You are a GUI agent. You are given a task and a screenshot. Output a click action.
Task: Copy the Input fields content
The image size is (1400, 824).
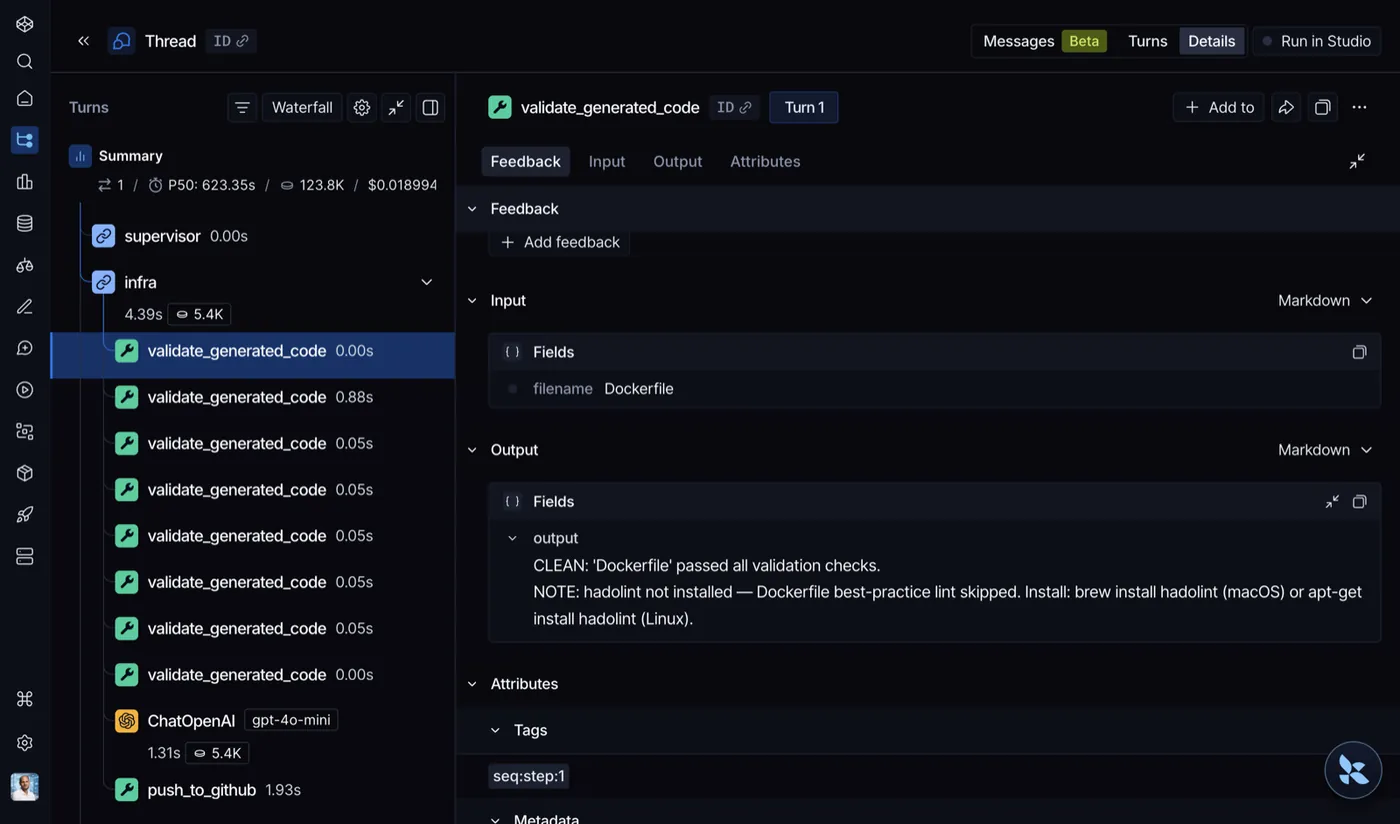tap(1359, 352)
